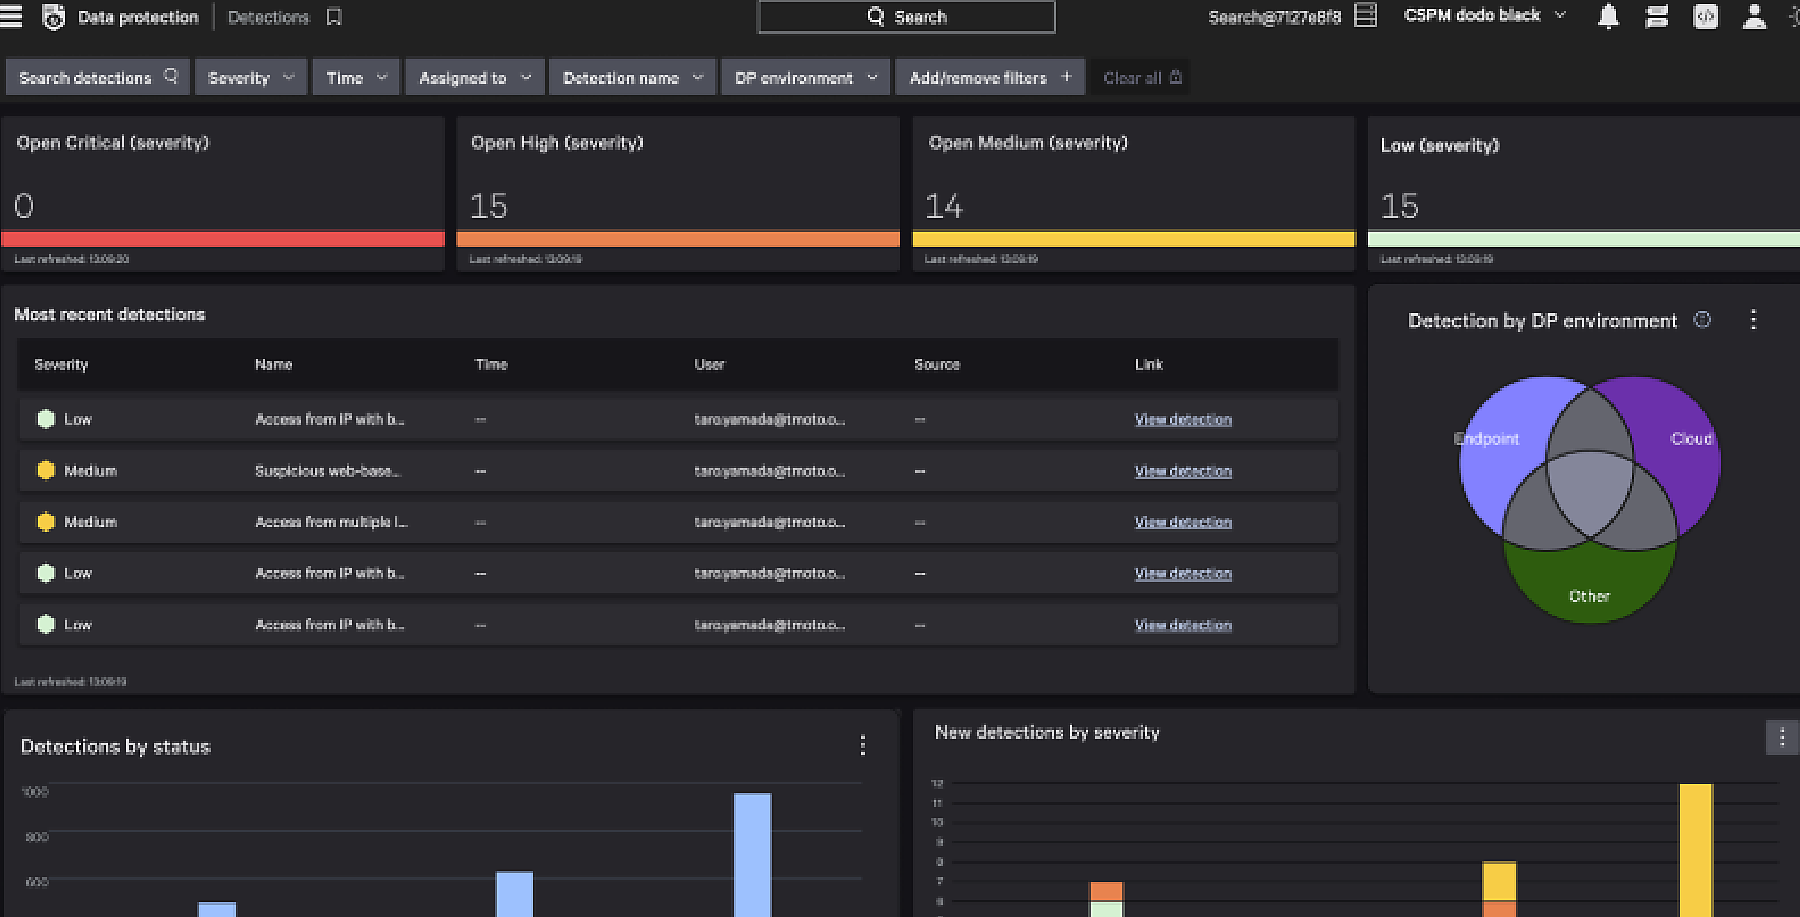Show info for Detection by DP environment

click(x=1702, y=320)
